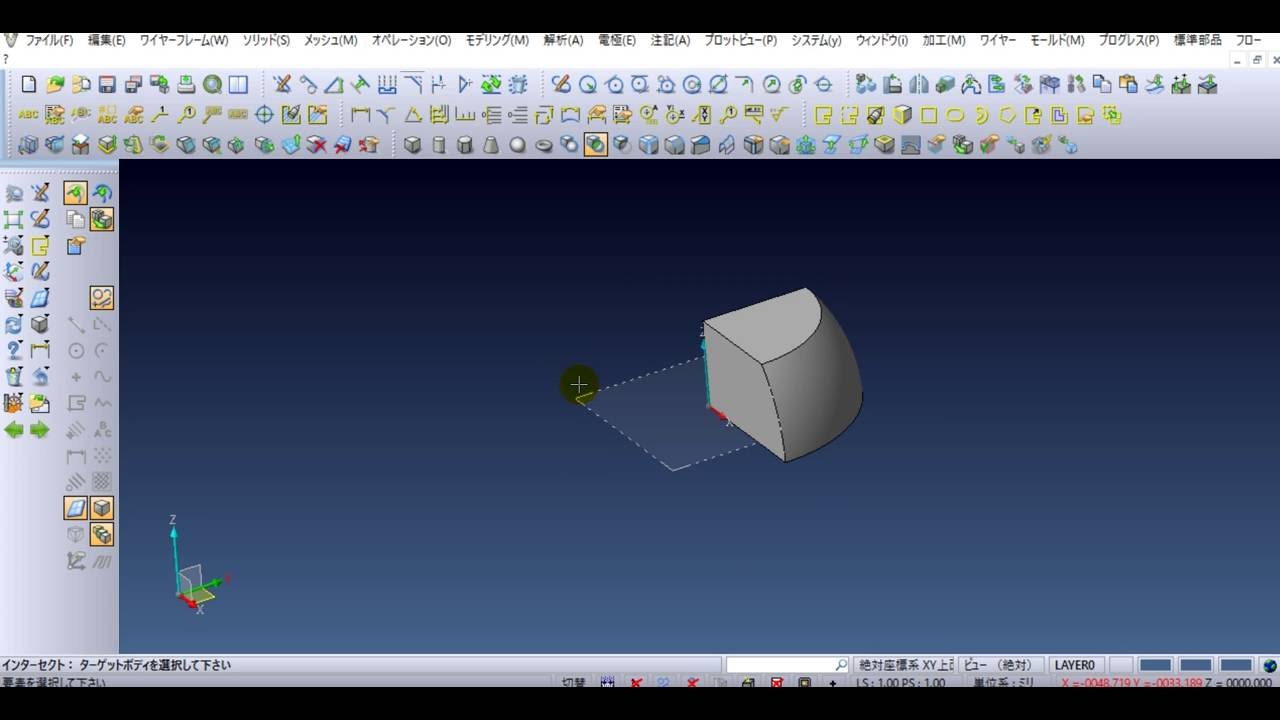The width and height of the screenshot is (1280, 720).
Task: Open the モデリング(M) menu
Action: (x=497, y=40)
